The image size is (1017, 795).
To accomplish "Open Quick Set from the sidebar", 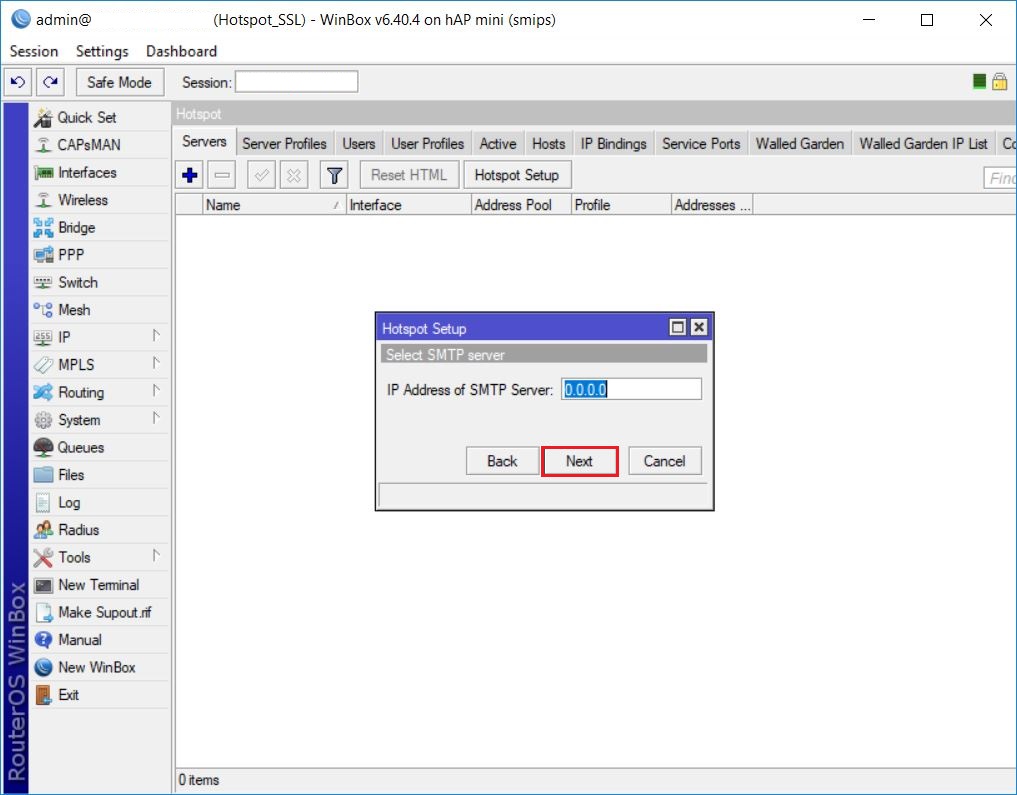I will [101, 117].
